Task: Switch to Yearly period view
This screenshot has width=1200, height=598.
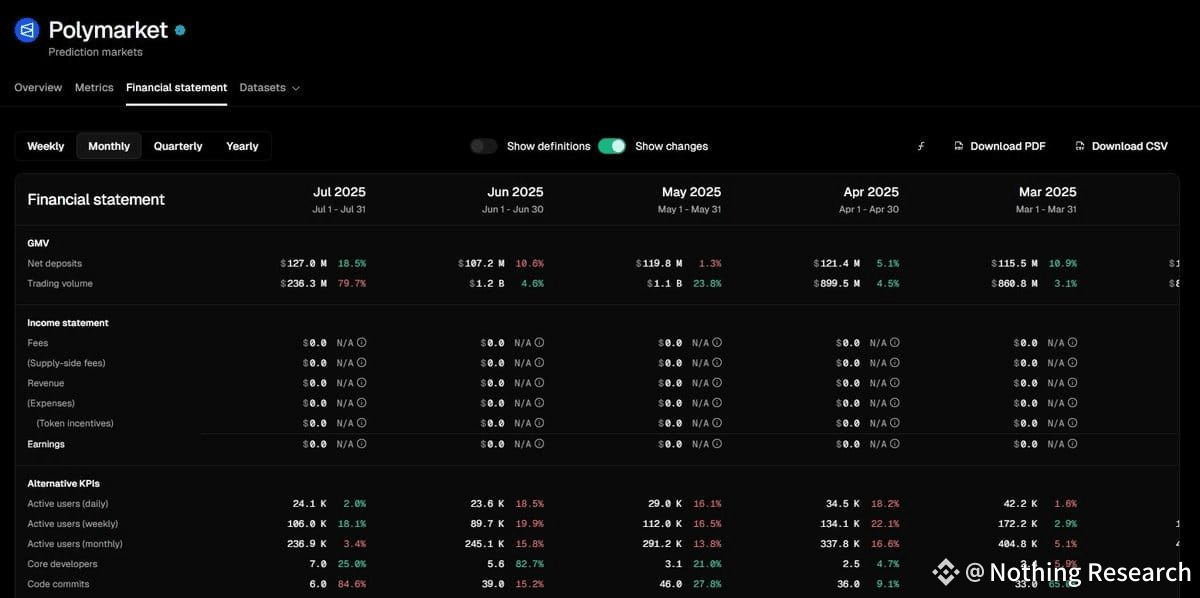Action: coord(242,146)
